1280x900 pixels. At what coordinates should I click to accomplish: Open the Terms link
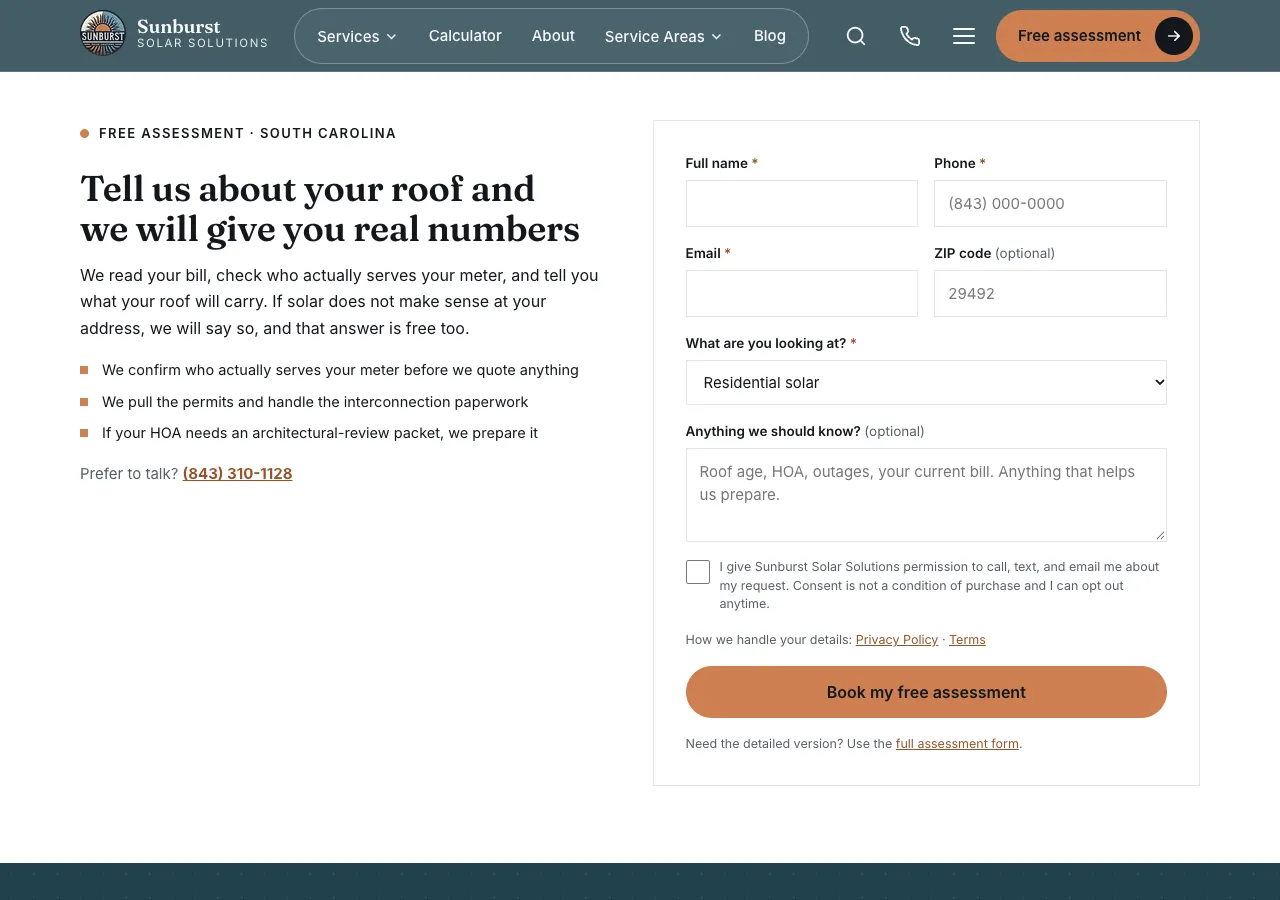967,640
